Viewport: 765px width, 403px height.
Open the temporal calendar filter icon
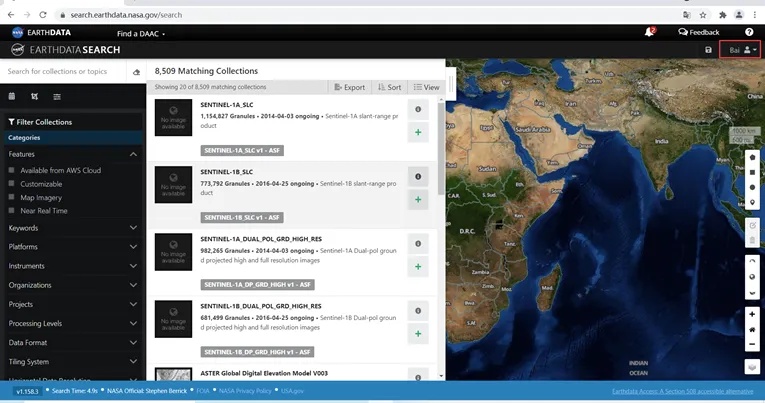(x=12, y=97)
